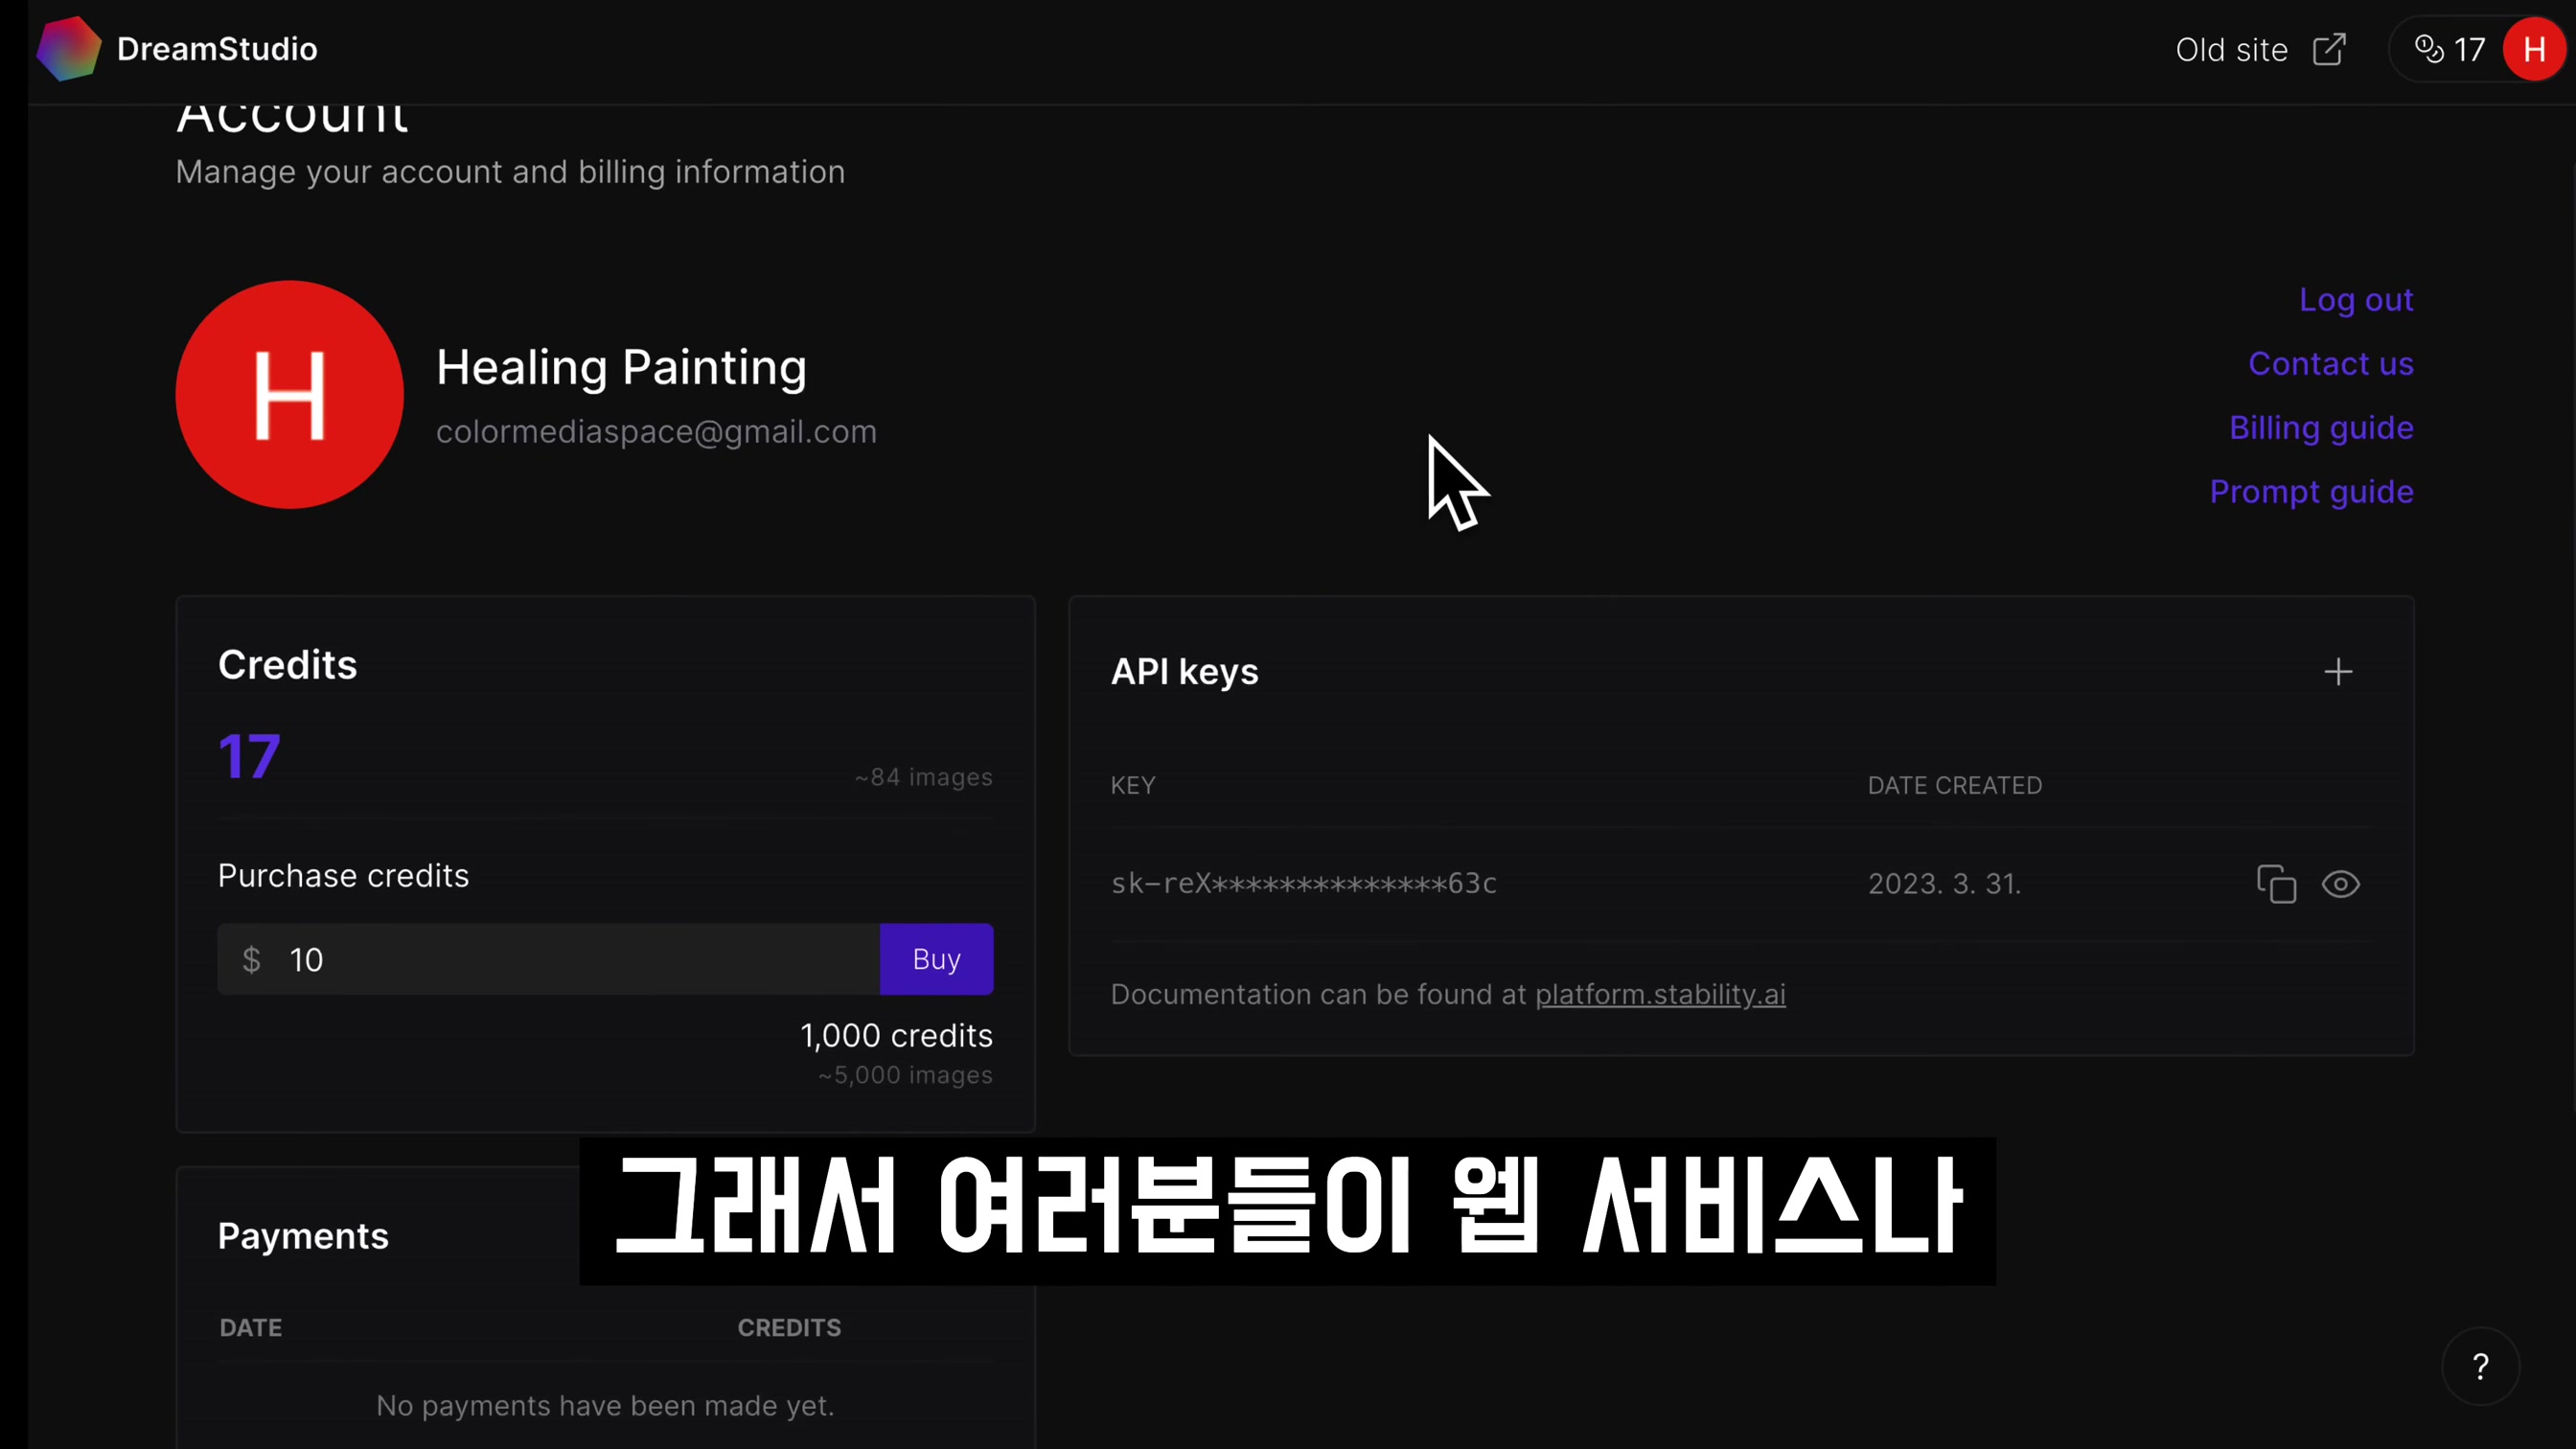2576x1449 pixels.
Task: Click the 1,000 credits text
Action: pyautogui.click(x=896, y=1035)
